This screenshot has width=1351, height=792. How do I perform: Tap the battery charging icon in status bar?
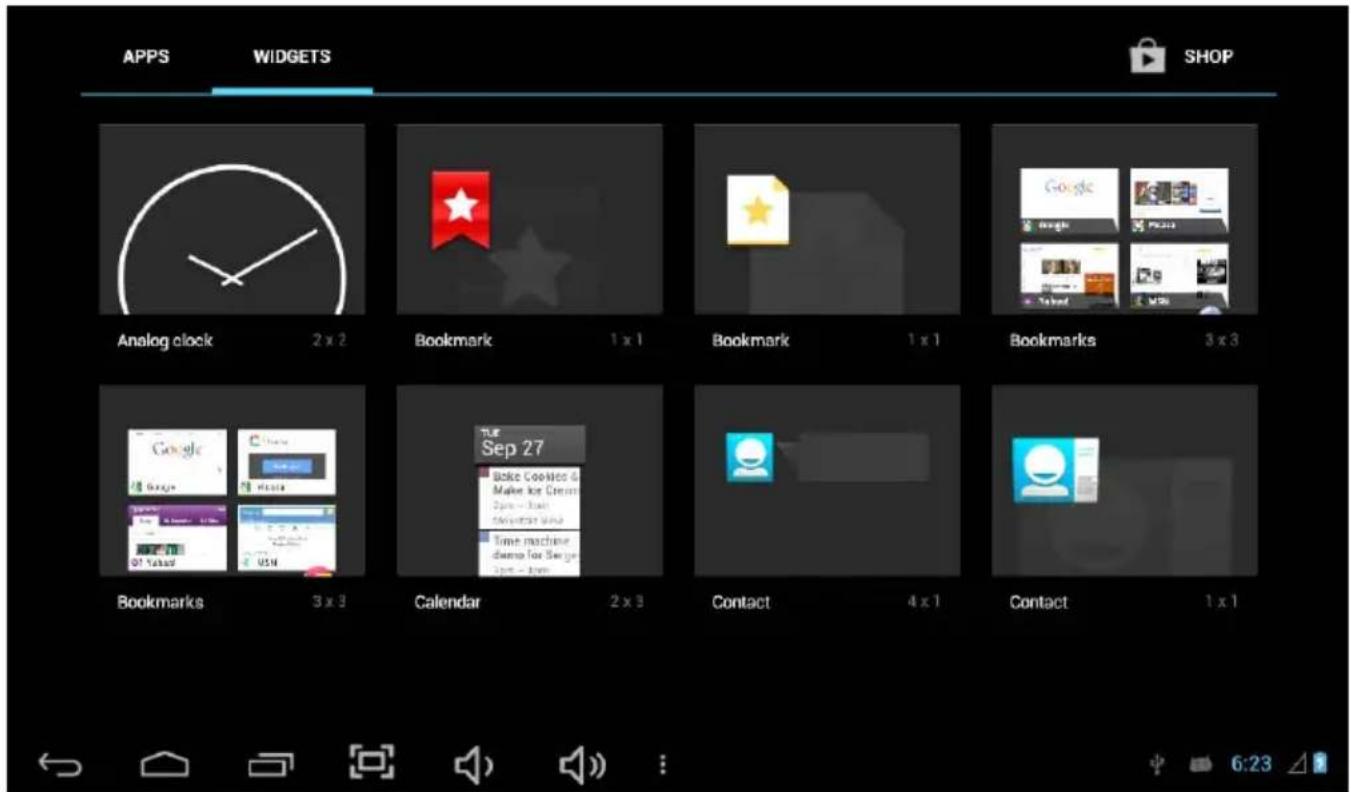pos(1321,765)
